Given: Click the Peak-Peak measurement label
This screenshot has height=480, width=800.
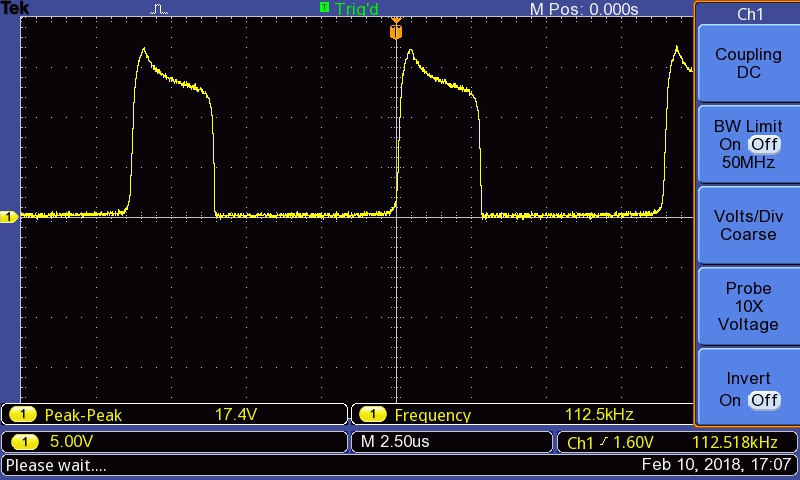Looking at the screenshot, I should coord(83,415).
